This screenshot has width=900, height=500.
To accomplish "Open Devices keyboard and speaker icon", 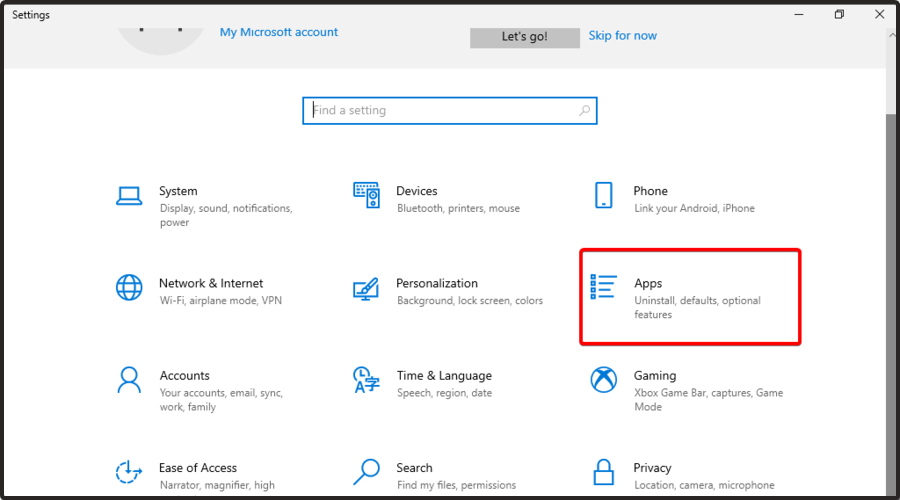I will point(366,195).
